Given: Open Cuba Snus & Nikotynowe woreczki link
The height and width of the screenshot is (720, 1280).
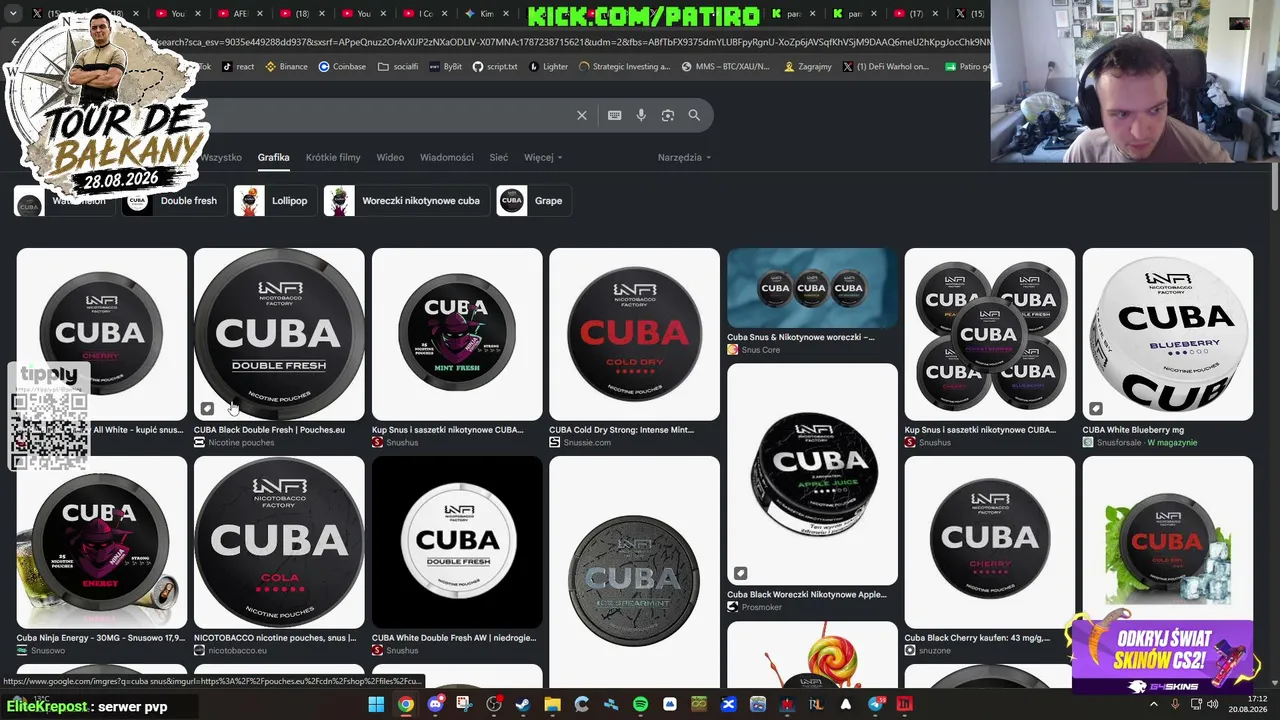Looking at the screenshot, I should [800, 337].
